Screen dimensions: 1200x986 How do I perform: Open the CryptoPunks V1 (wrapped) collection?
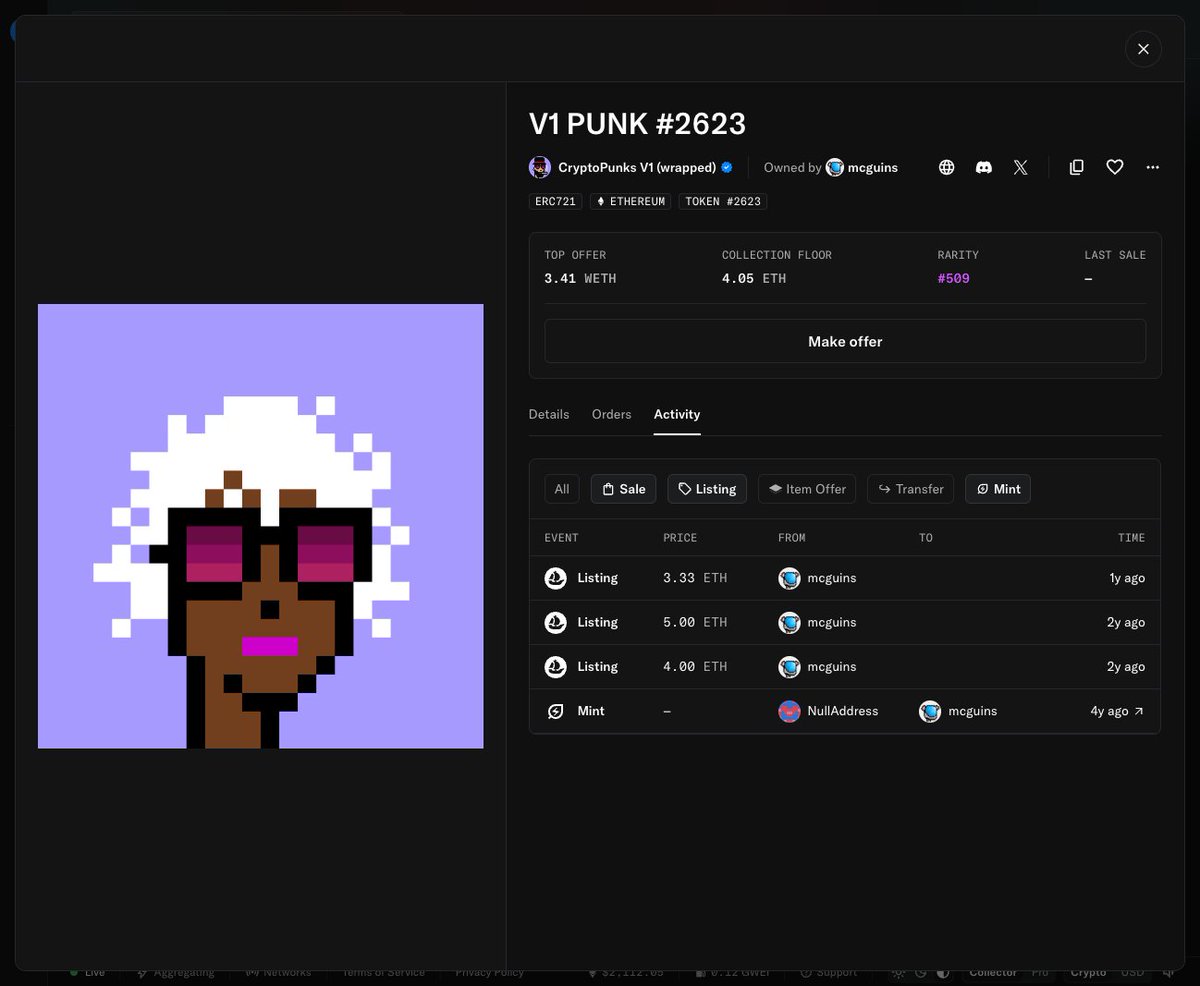pos(637,167)
